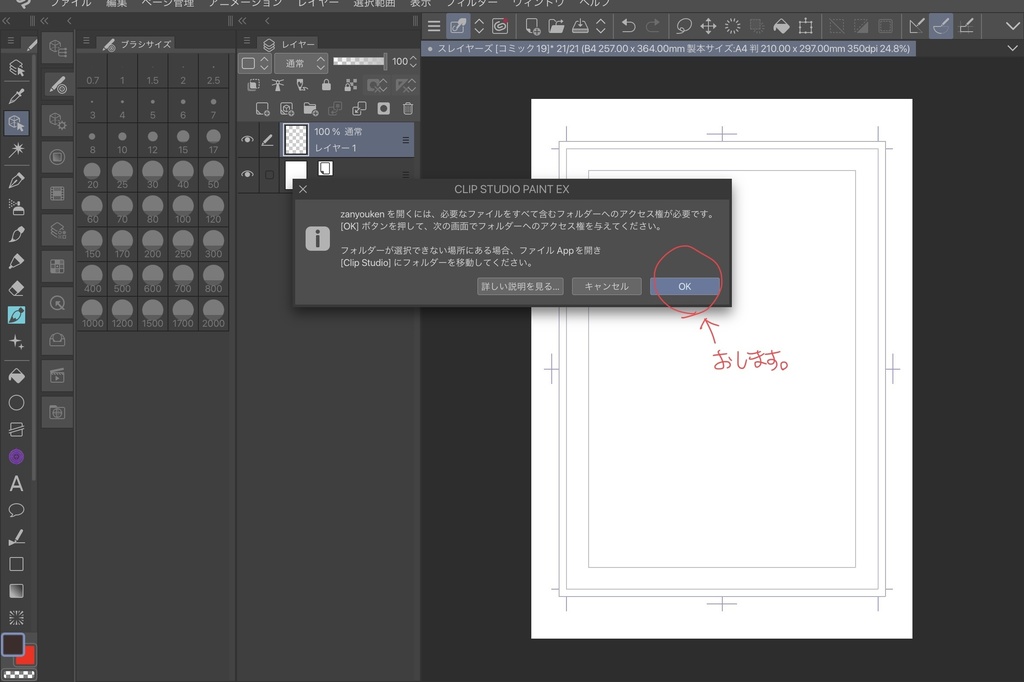Toggle visibility of the paper layer
This screenshot has height=682, width=1024.
coord(248,174)
